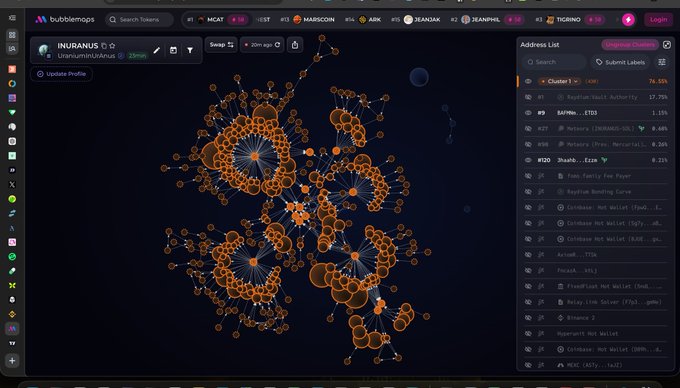Click Ungroup Clusters button
This screenshot has height=388, width=680.
(x=630, y=45)
